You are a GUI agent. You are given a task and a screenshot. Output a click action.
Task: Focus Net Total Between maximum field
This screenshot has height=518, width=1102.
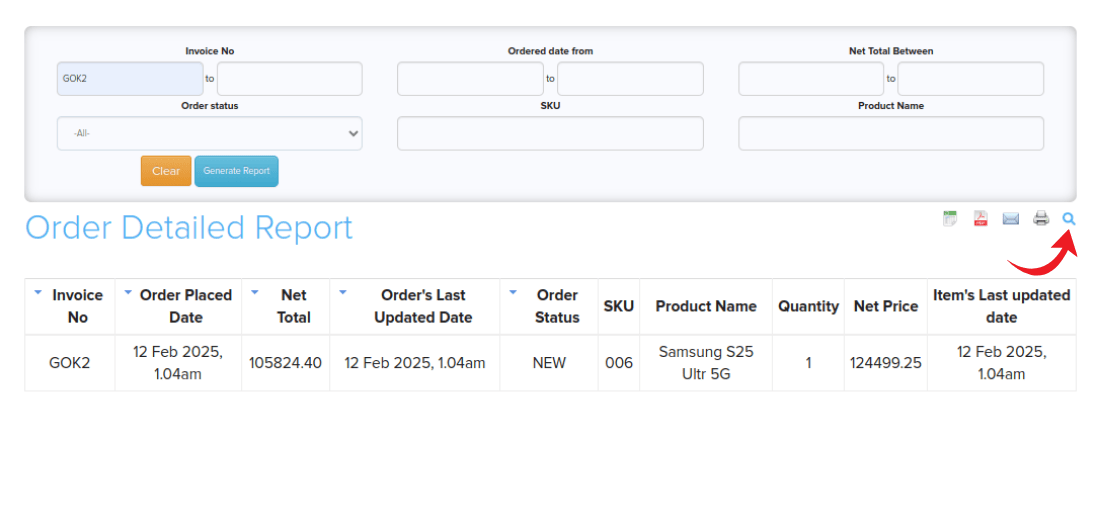pyautogui.click(x=971, y=79)
